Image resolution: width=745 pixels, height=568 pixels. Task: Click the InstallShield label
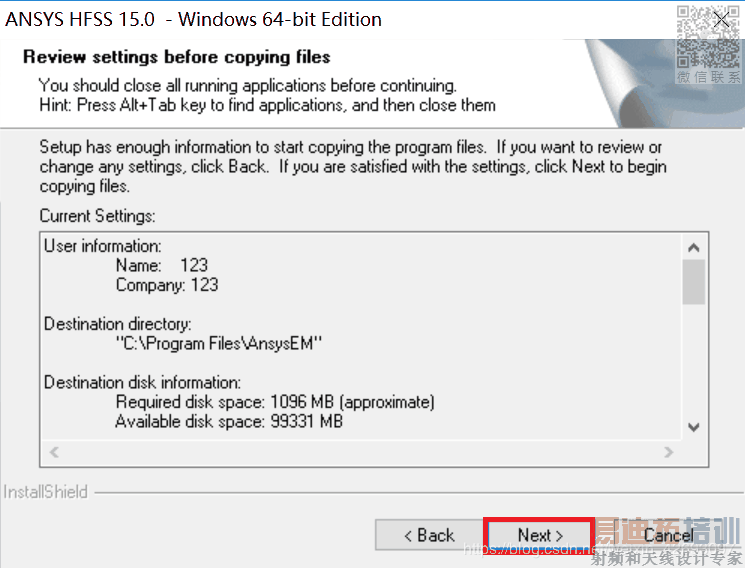(46, 492)
